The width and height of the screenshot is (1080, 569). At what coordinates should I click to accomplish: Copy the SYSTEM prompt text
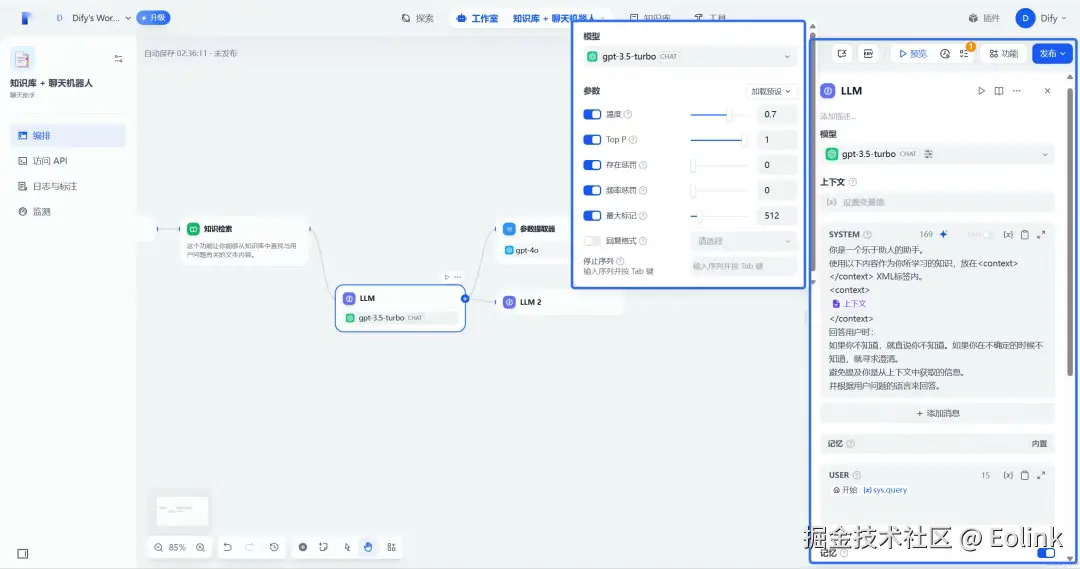[x=1025, y=235]
